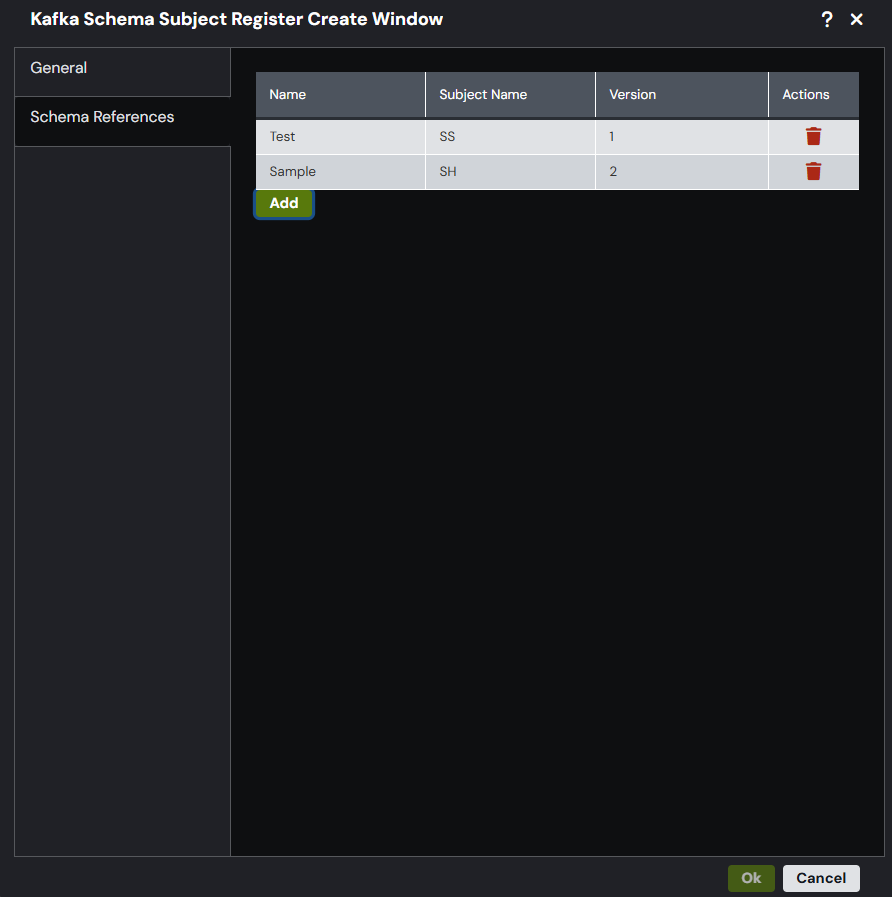892x897 pixels.
Task: Click the Subject Name column header
Action: pyautogui.click(x=510, y=94)
